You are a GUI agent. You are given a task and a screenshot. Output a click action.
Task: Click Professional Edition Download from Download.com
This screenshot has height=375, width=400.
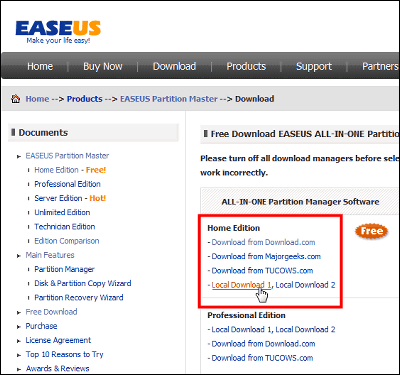(x=263, y=344)
